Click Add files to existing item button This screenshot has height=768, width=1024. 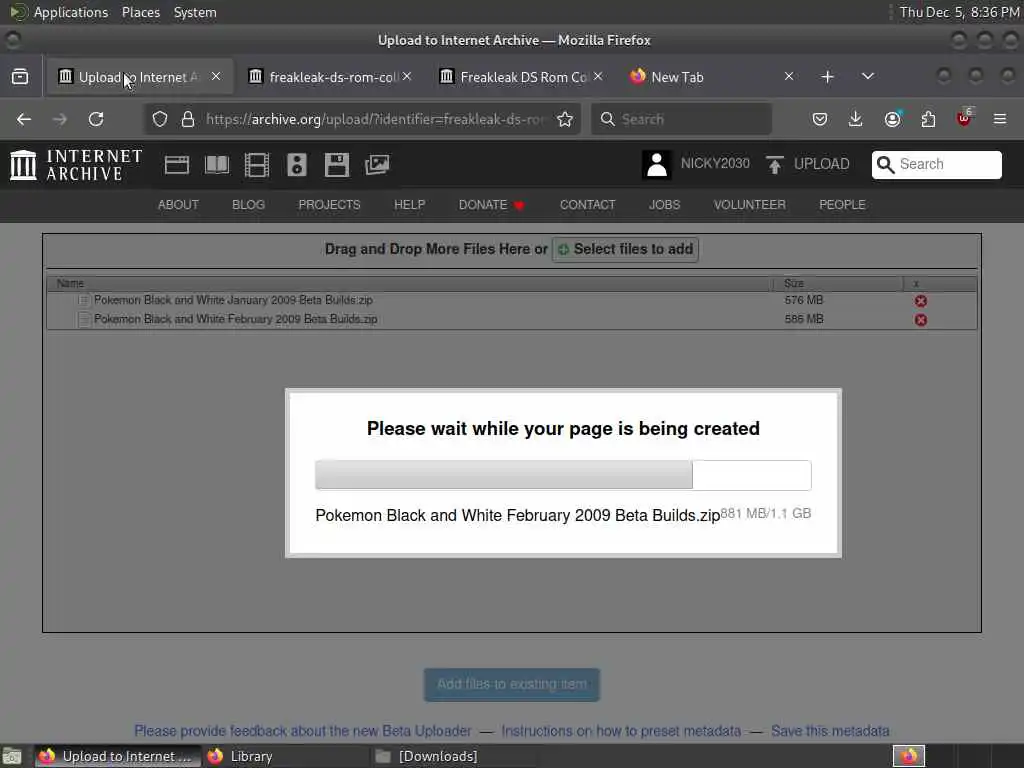point(512,684)
